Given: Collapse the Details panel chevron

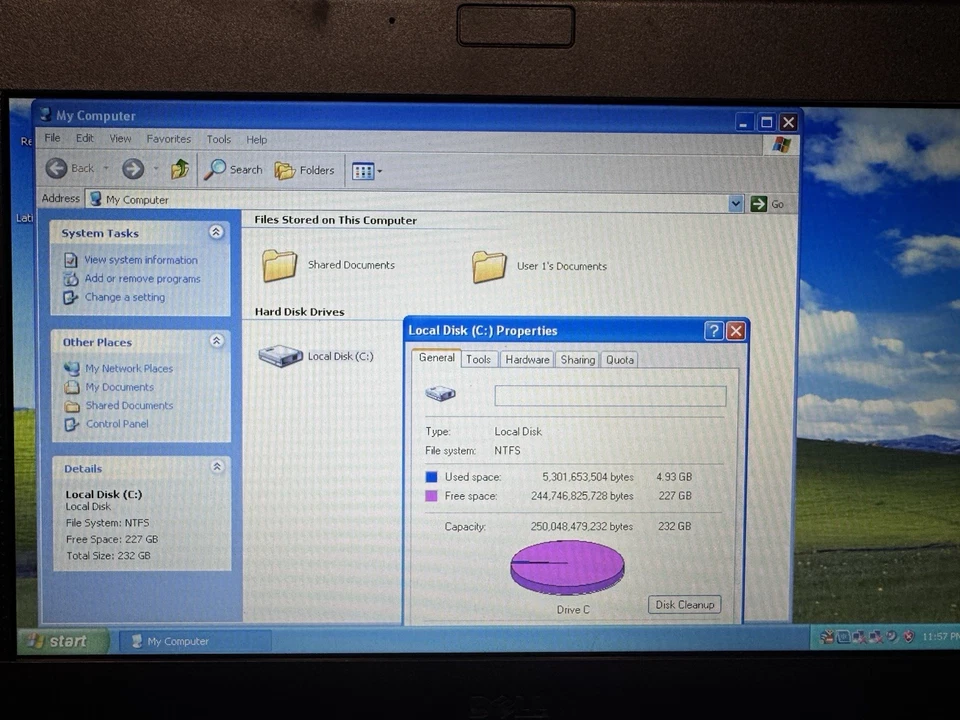Looking at the screenshot, I should tap(216, 466).
